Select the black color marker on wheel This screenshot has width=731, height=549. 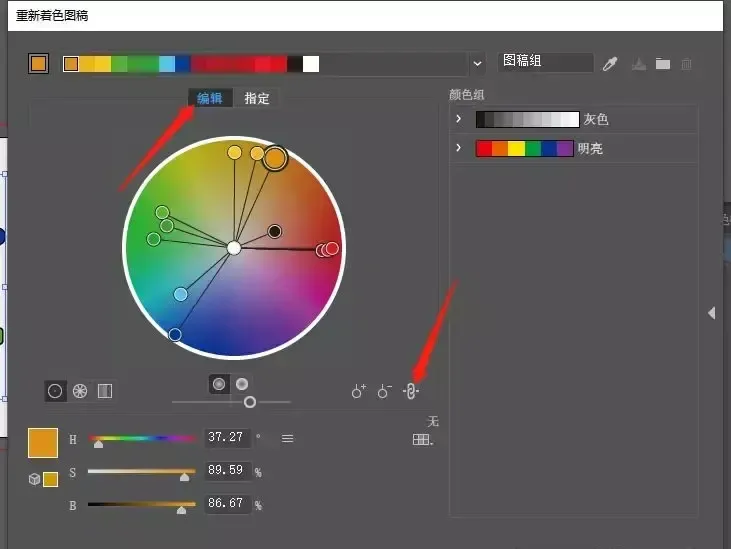point(275,231)
